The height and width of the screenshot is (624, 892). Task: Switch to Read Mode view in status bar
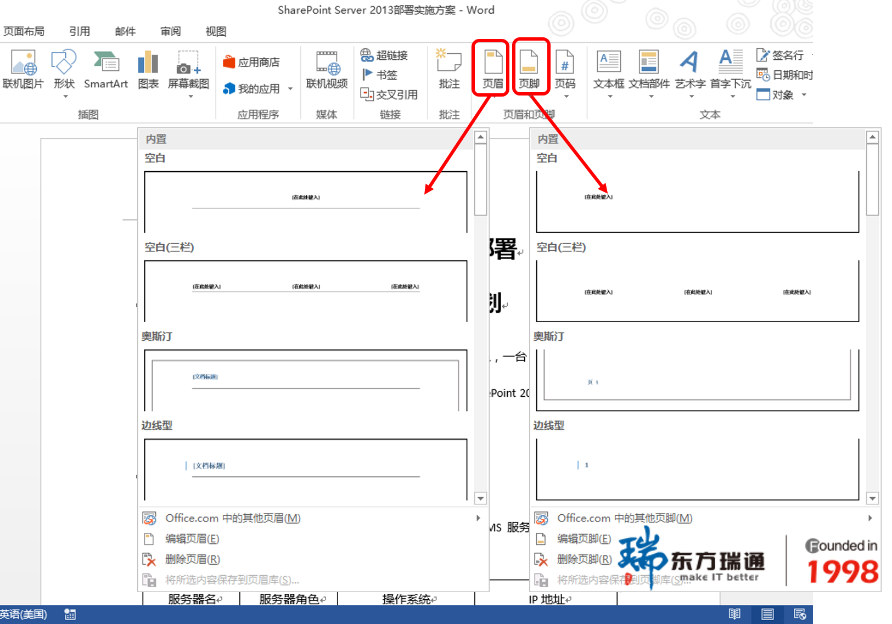click(734, 614)
